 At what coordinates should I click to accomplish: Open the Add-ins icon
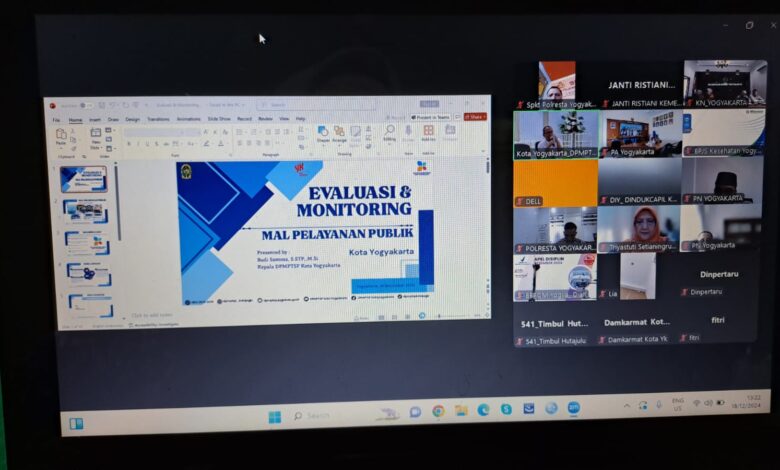[x=428, y=131]
